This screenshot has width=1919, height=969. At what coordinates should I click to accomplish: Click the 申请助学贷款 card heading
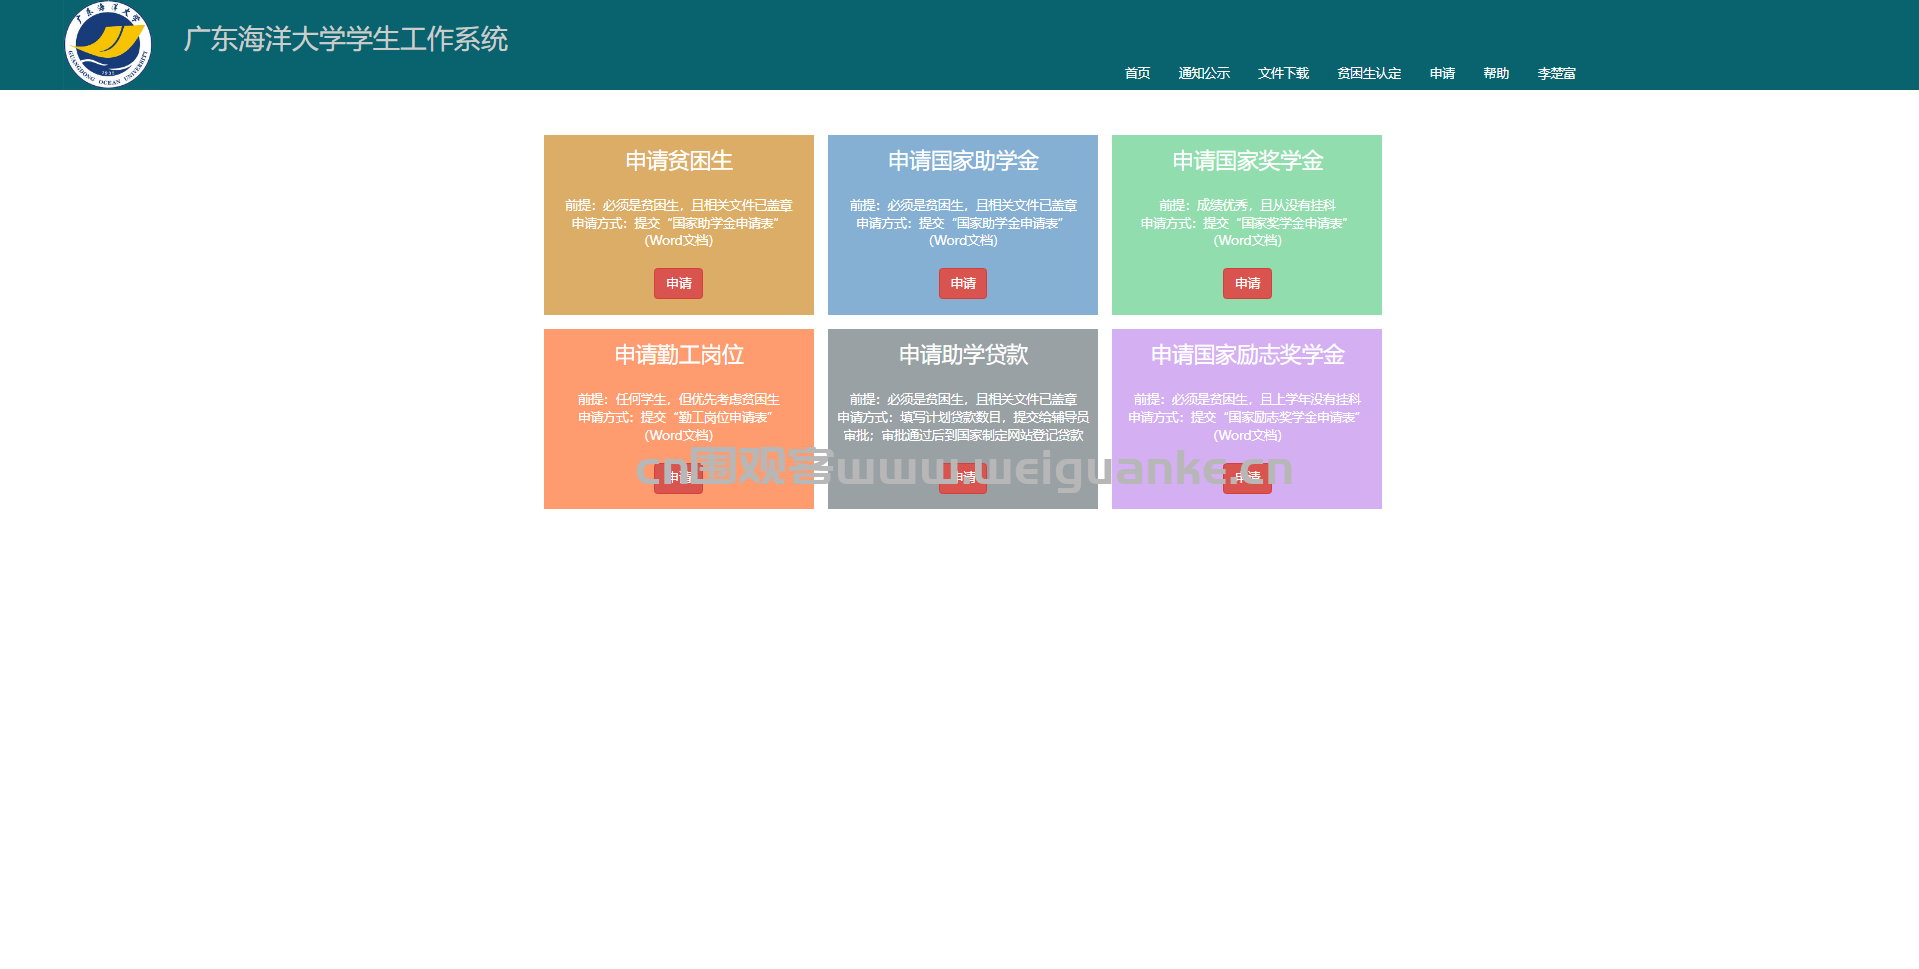click(962, 355)
